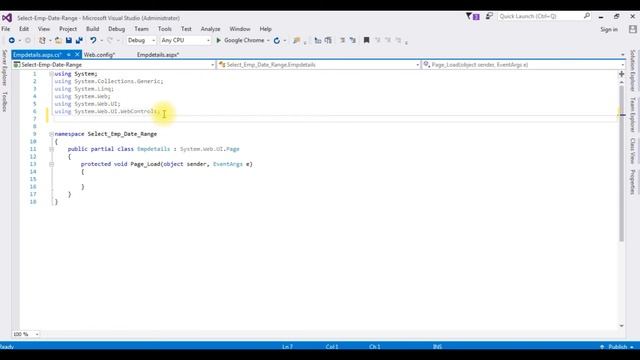640x360 pixels.
Task: Click the Navigate Backward arrow icon
Action: click(11, 40)
